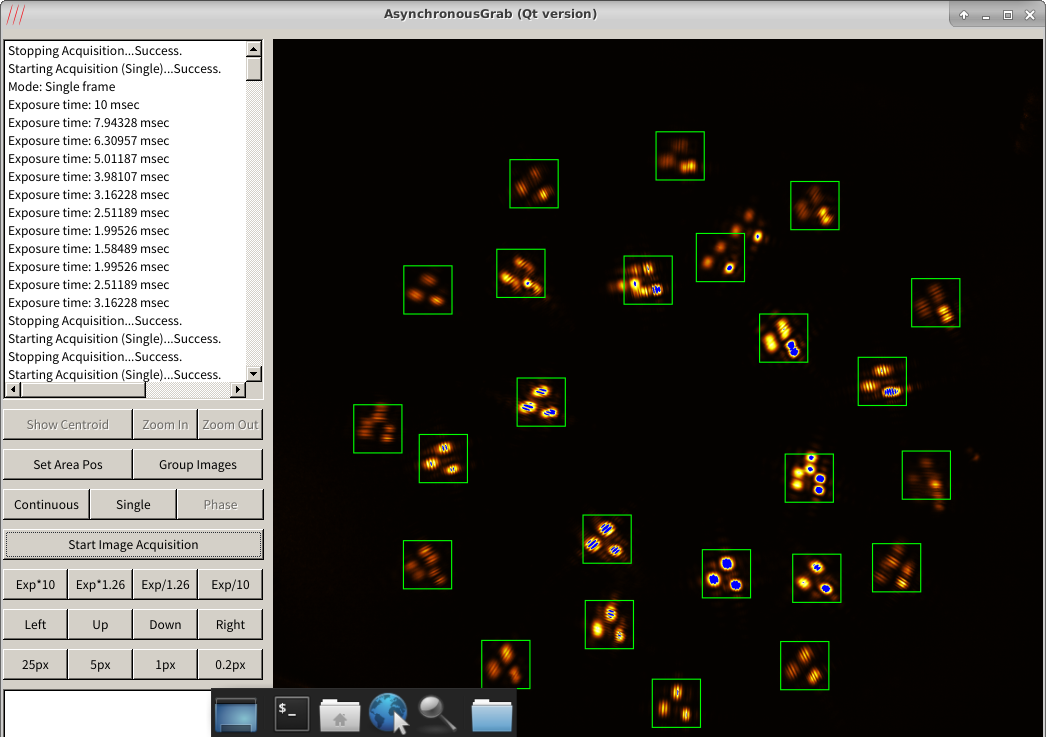Click log line 'Mode: Single frame'
The width and height of the screenshot is (1046, 737).
61,87
